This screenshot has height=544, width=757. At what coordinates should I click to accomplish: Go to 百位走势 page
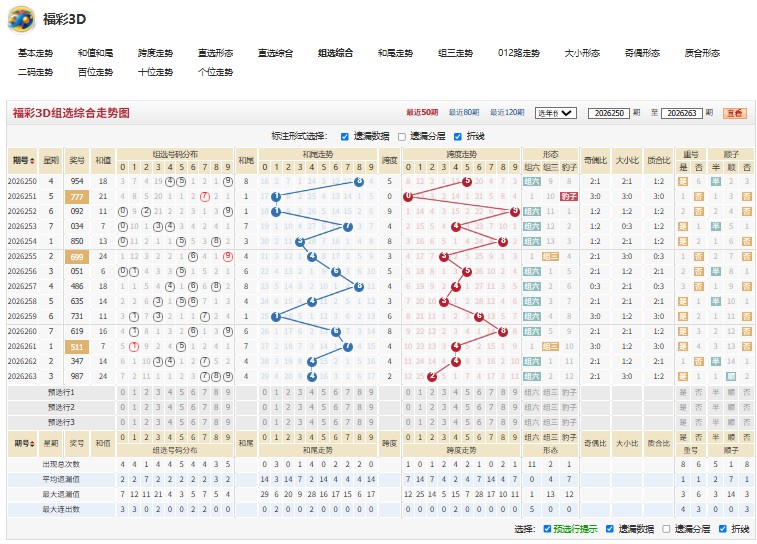pos(95,72)
